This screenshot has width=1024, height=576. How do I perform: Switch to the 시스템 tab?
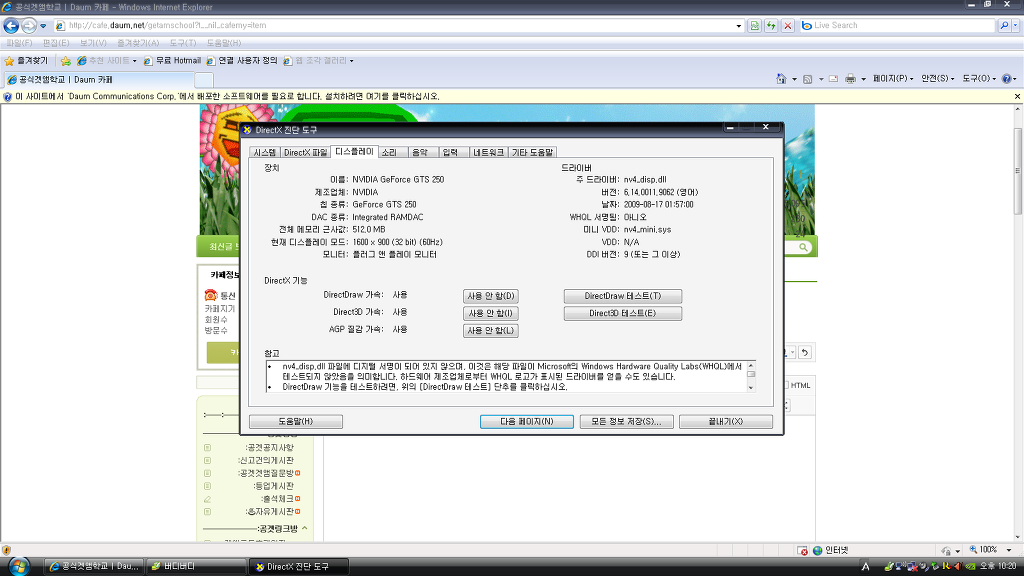[x=264, y=152]
